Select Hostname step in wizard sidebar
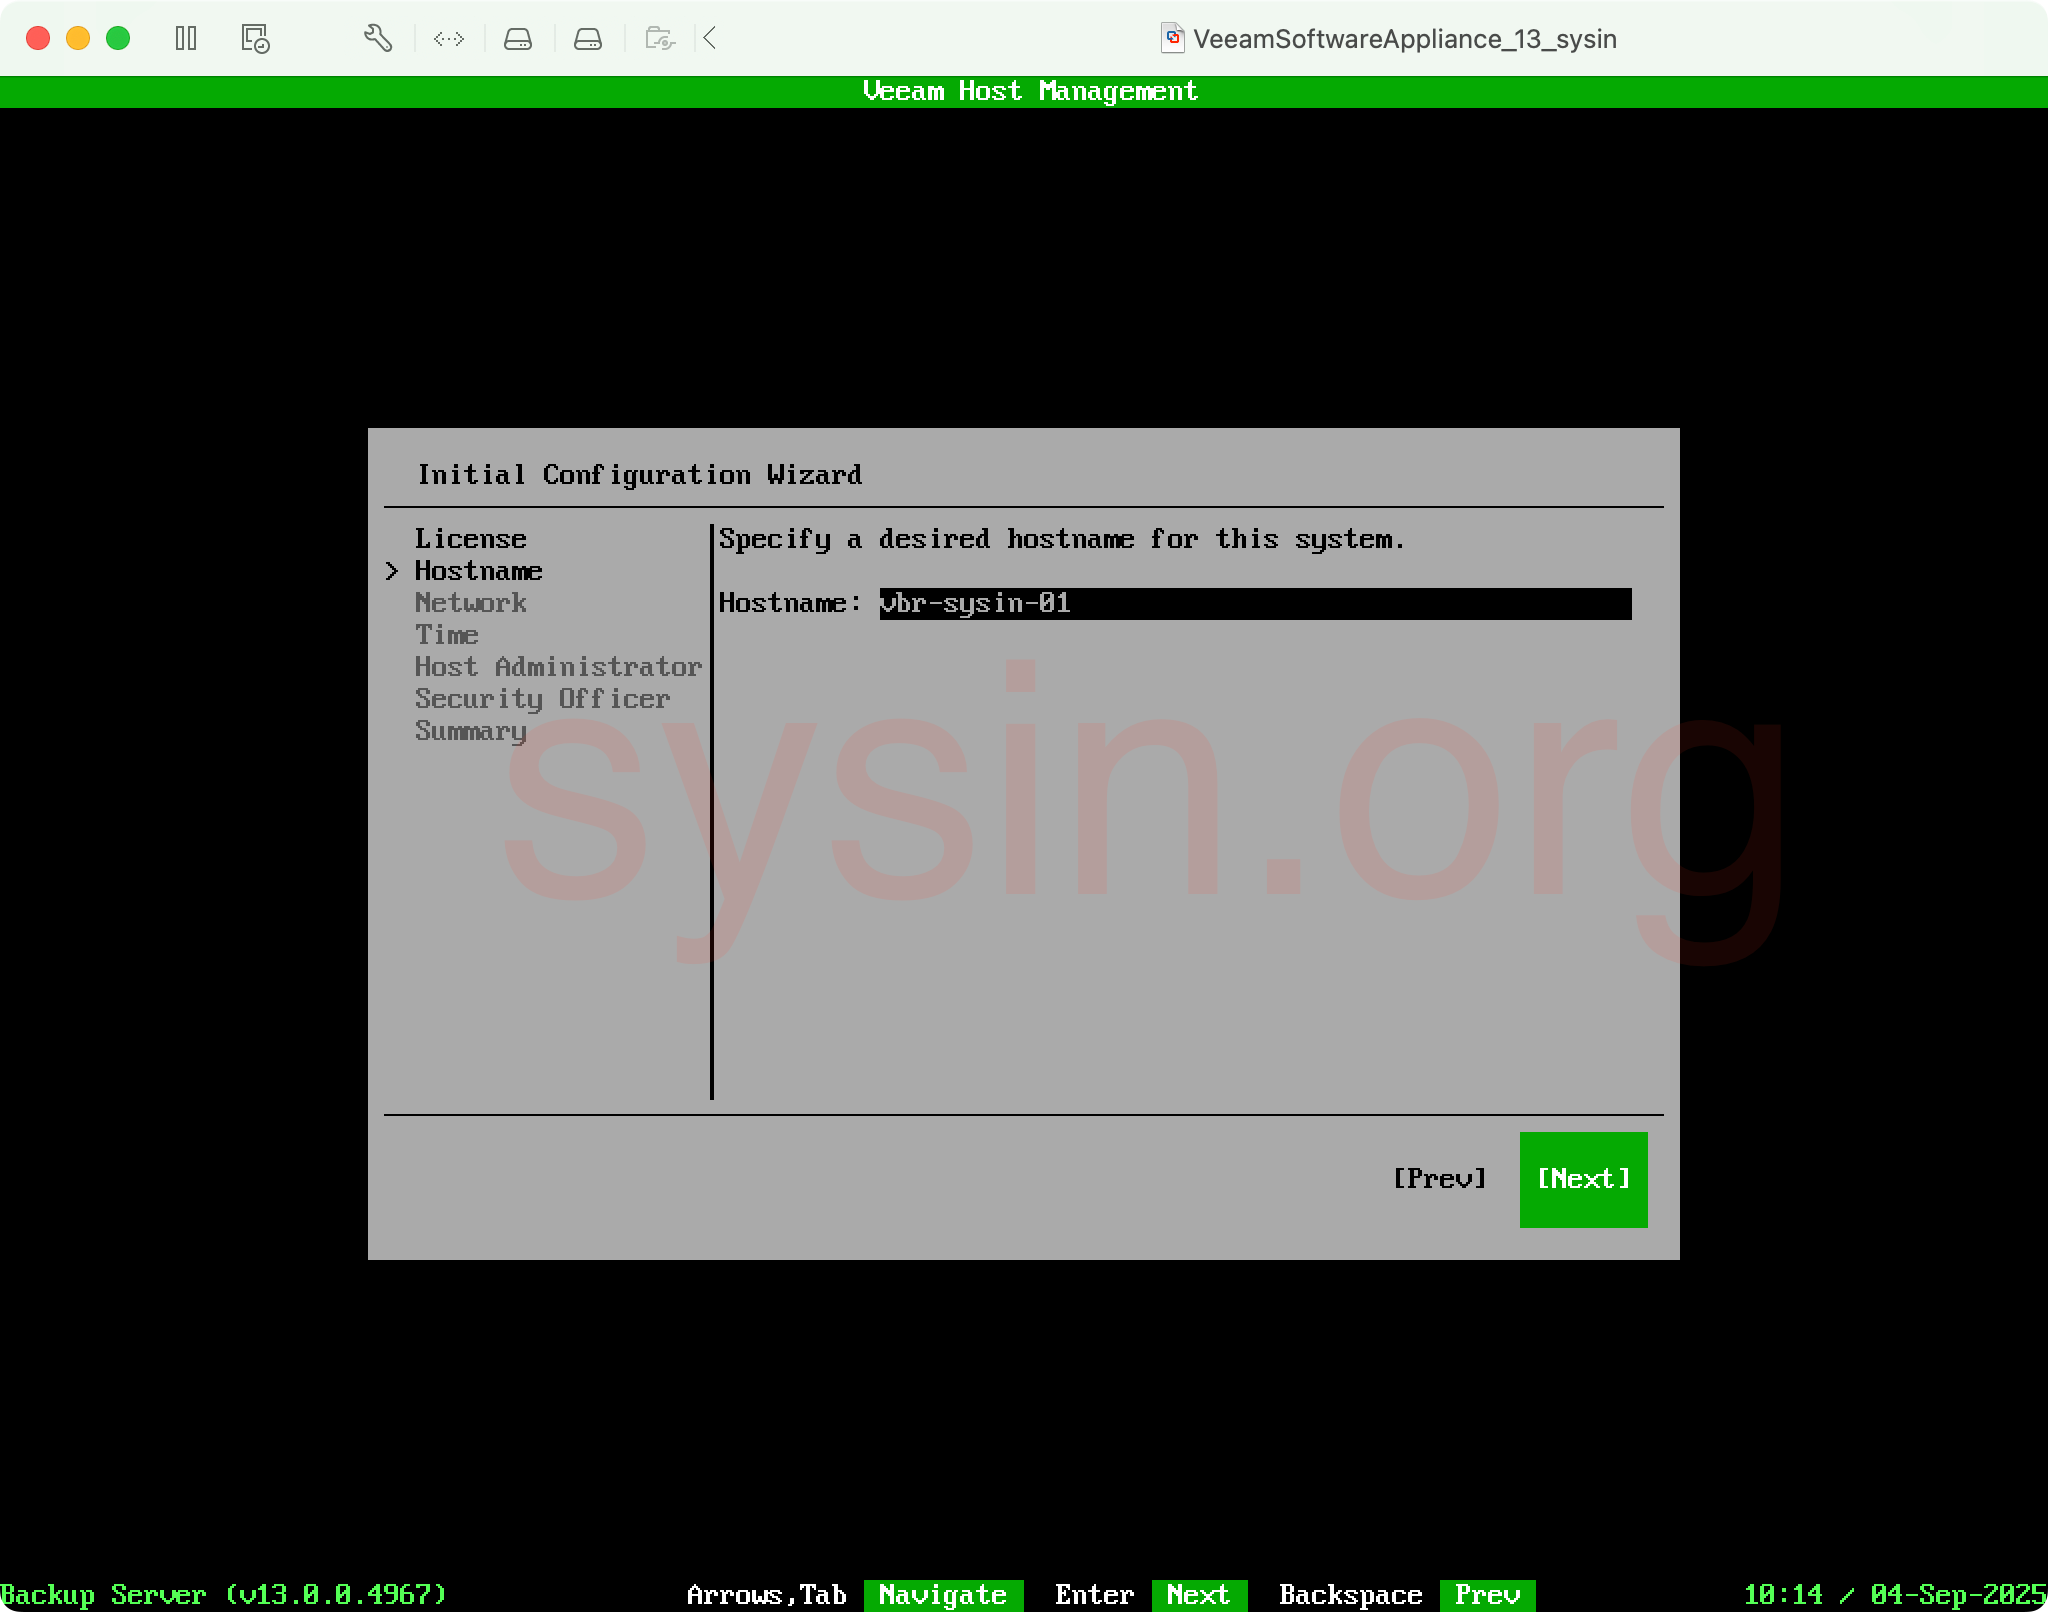The height and width of the screenshot is (1612, 2048). pos(478,571)
